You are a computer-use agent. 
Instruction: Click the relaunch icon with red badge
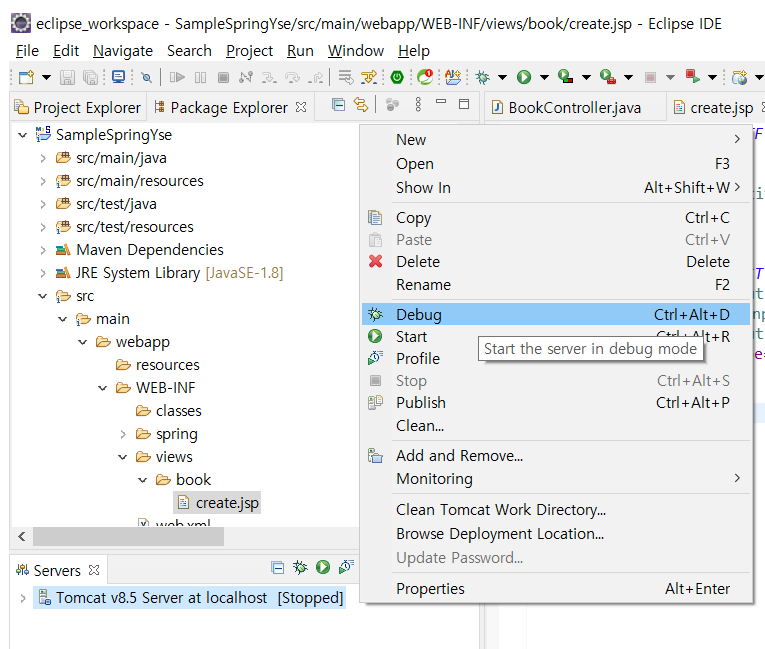425,77
